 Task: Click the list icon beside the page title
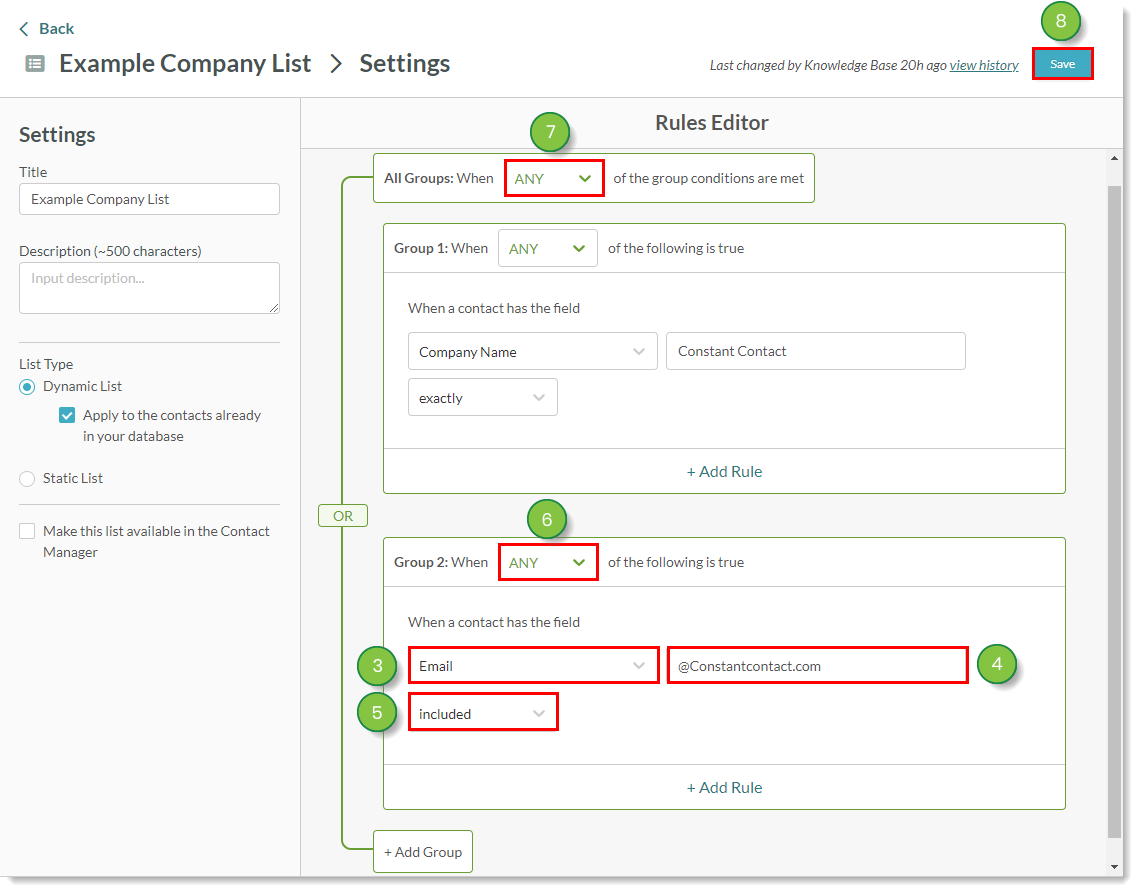point(35,64)
